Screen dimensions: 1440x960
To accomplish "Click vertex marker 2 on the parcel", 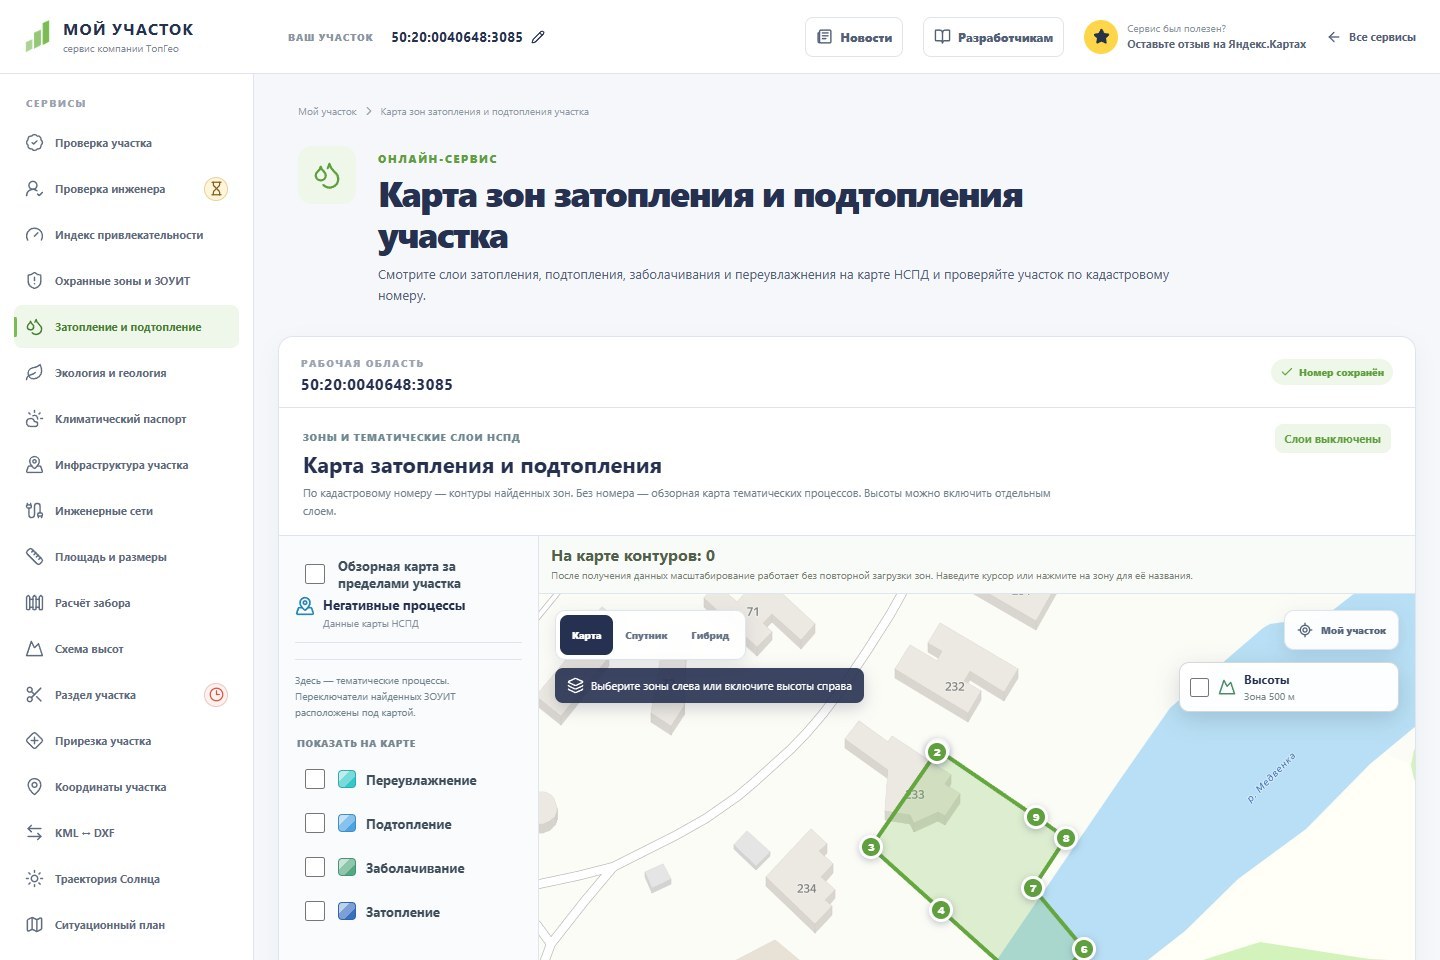I will click(x=937, y=752).
